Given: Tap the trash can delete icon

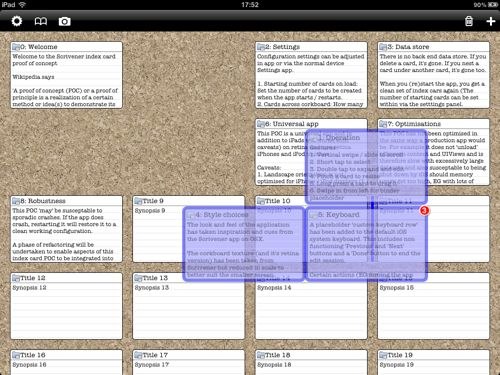Looking at the screenshot, I should (x=469, y=21).
